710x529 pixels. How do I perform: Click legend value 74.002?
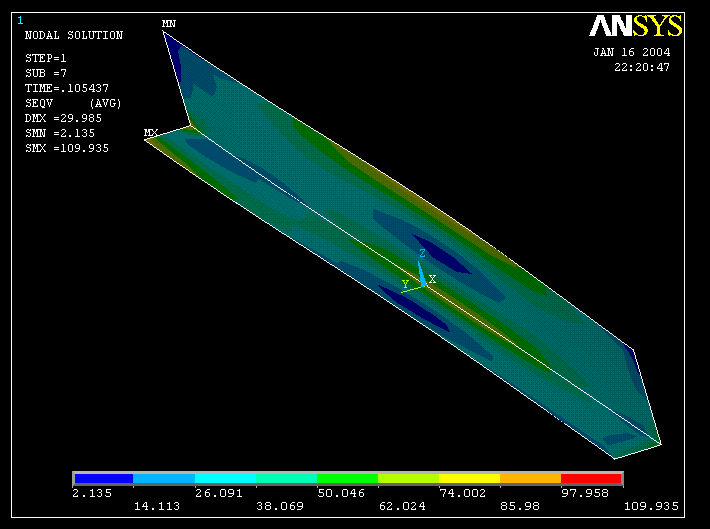(x=463, y=493)
